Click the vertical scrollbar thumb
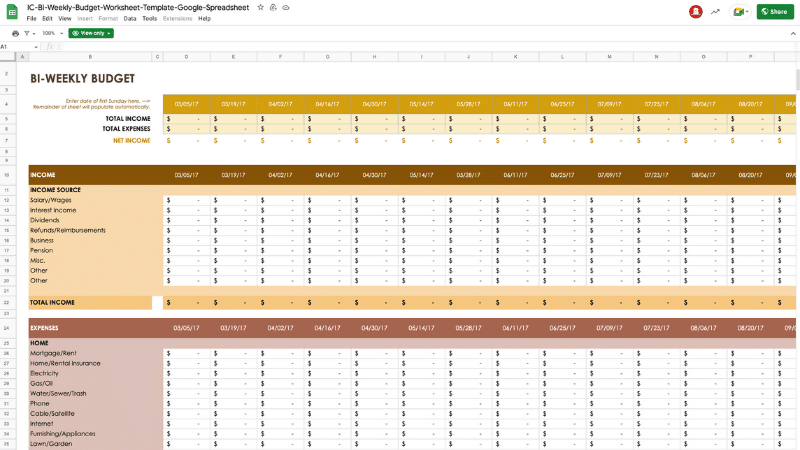The width and height of the screenshot is (800, 450). click(797, 81)
